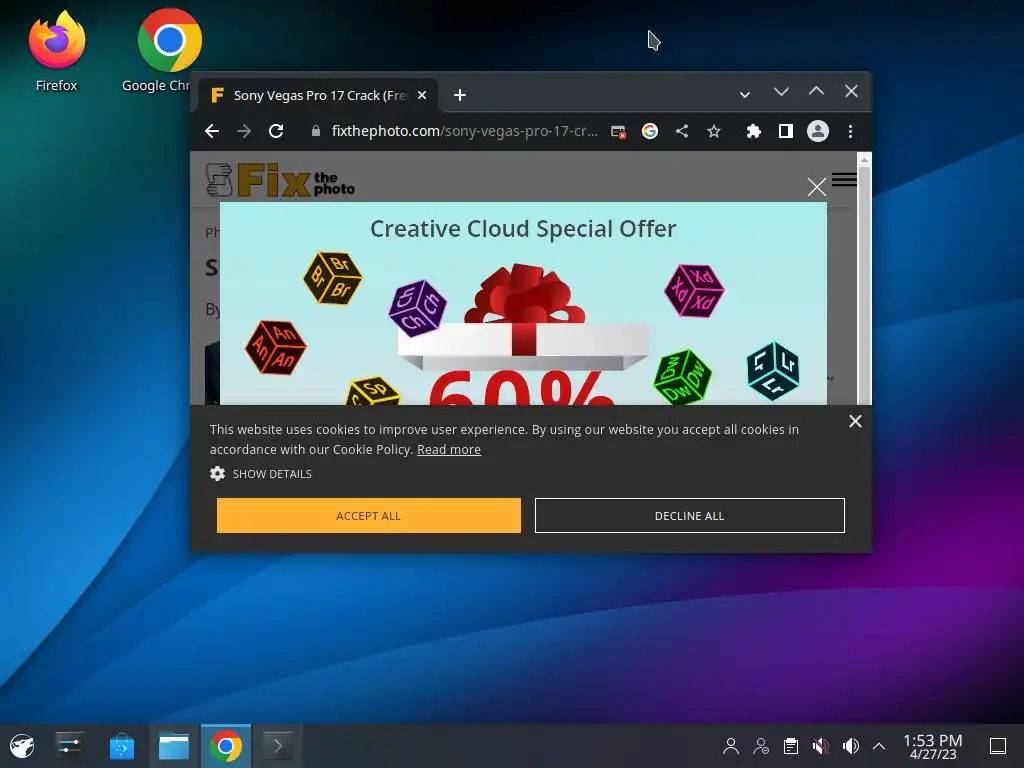This screenshot has width=1024, height=768.
Task: Click the ACCEPT ALL cookies button
Action: [369, 515]
